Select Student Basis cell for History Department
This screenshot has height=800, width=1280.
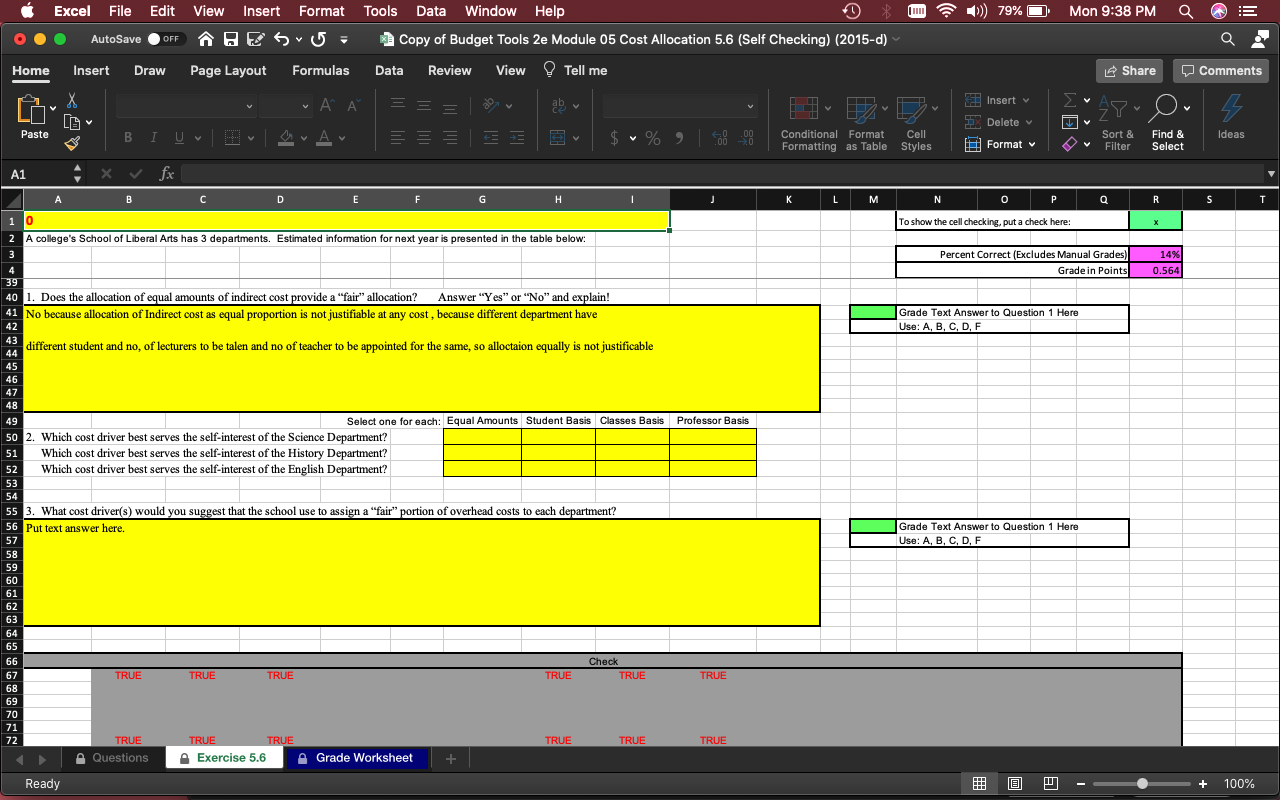[558, 453]
